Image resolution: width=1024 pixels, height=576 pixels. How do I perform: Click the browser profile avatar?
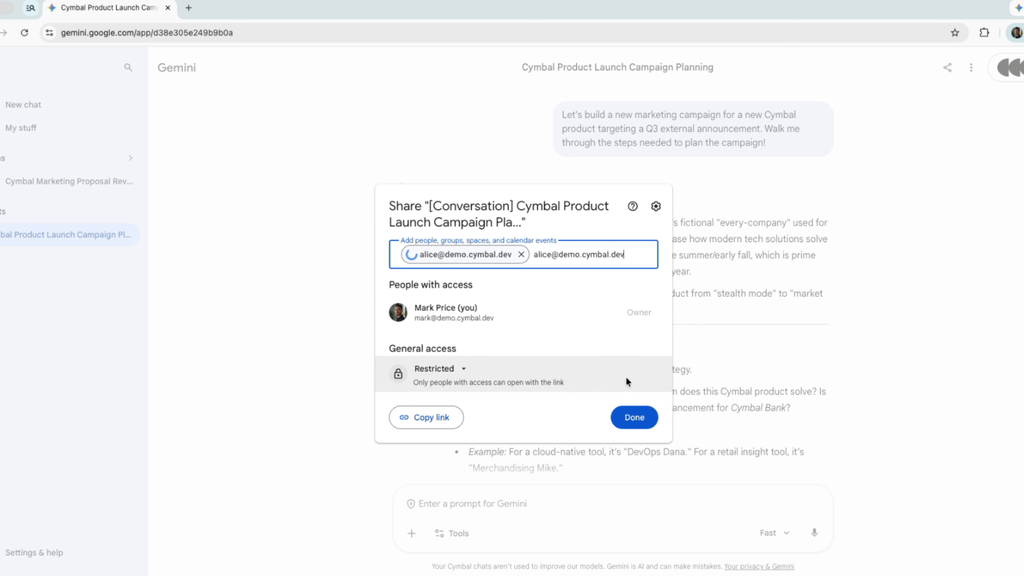[x=1016, y=33]
